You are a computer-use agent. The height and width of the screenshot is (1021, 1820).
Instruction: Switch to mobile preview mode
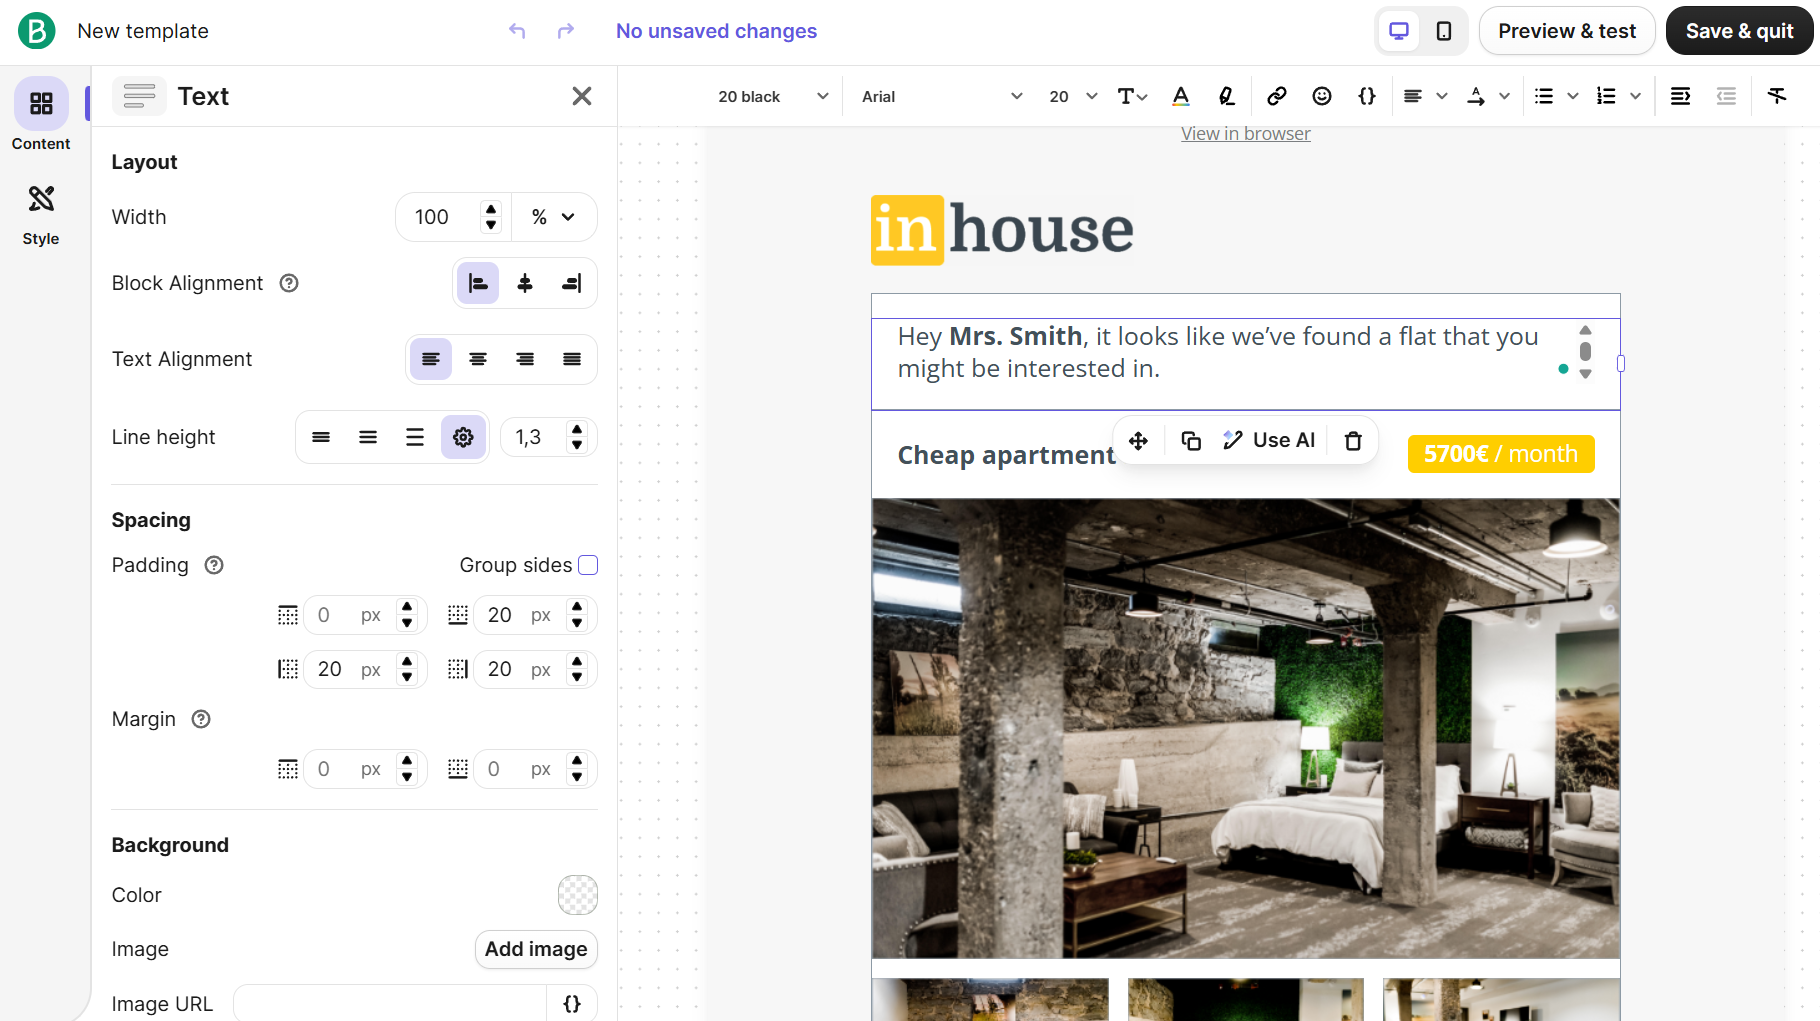click(1444, 31)
